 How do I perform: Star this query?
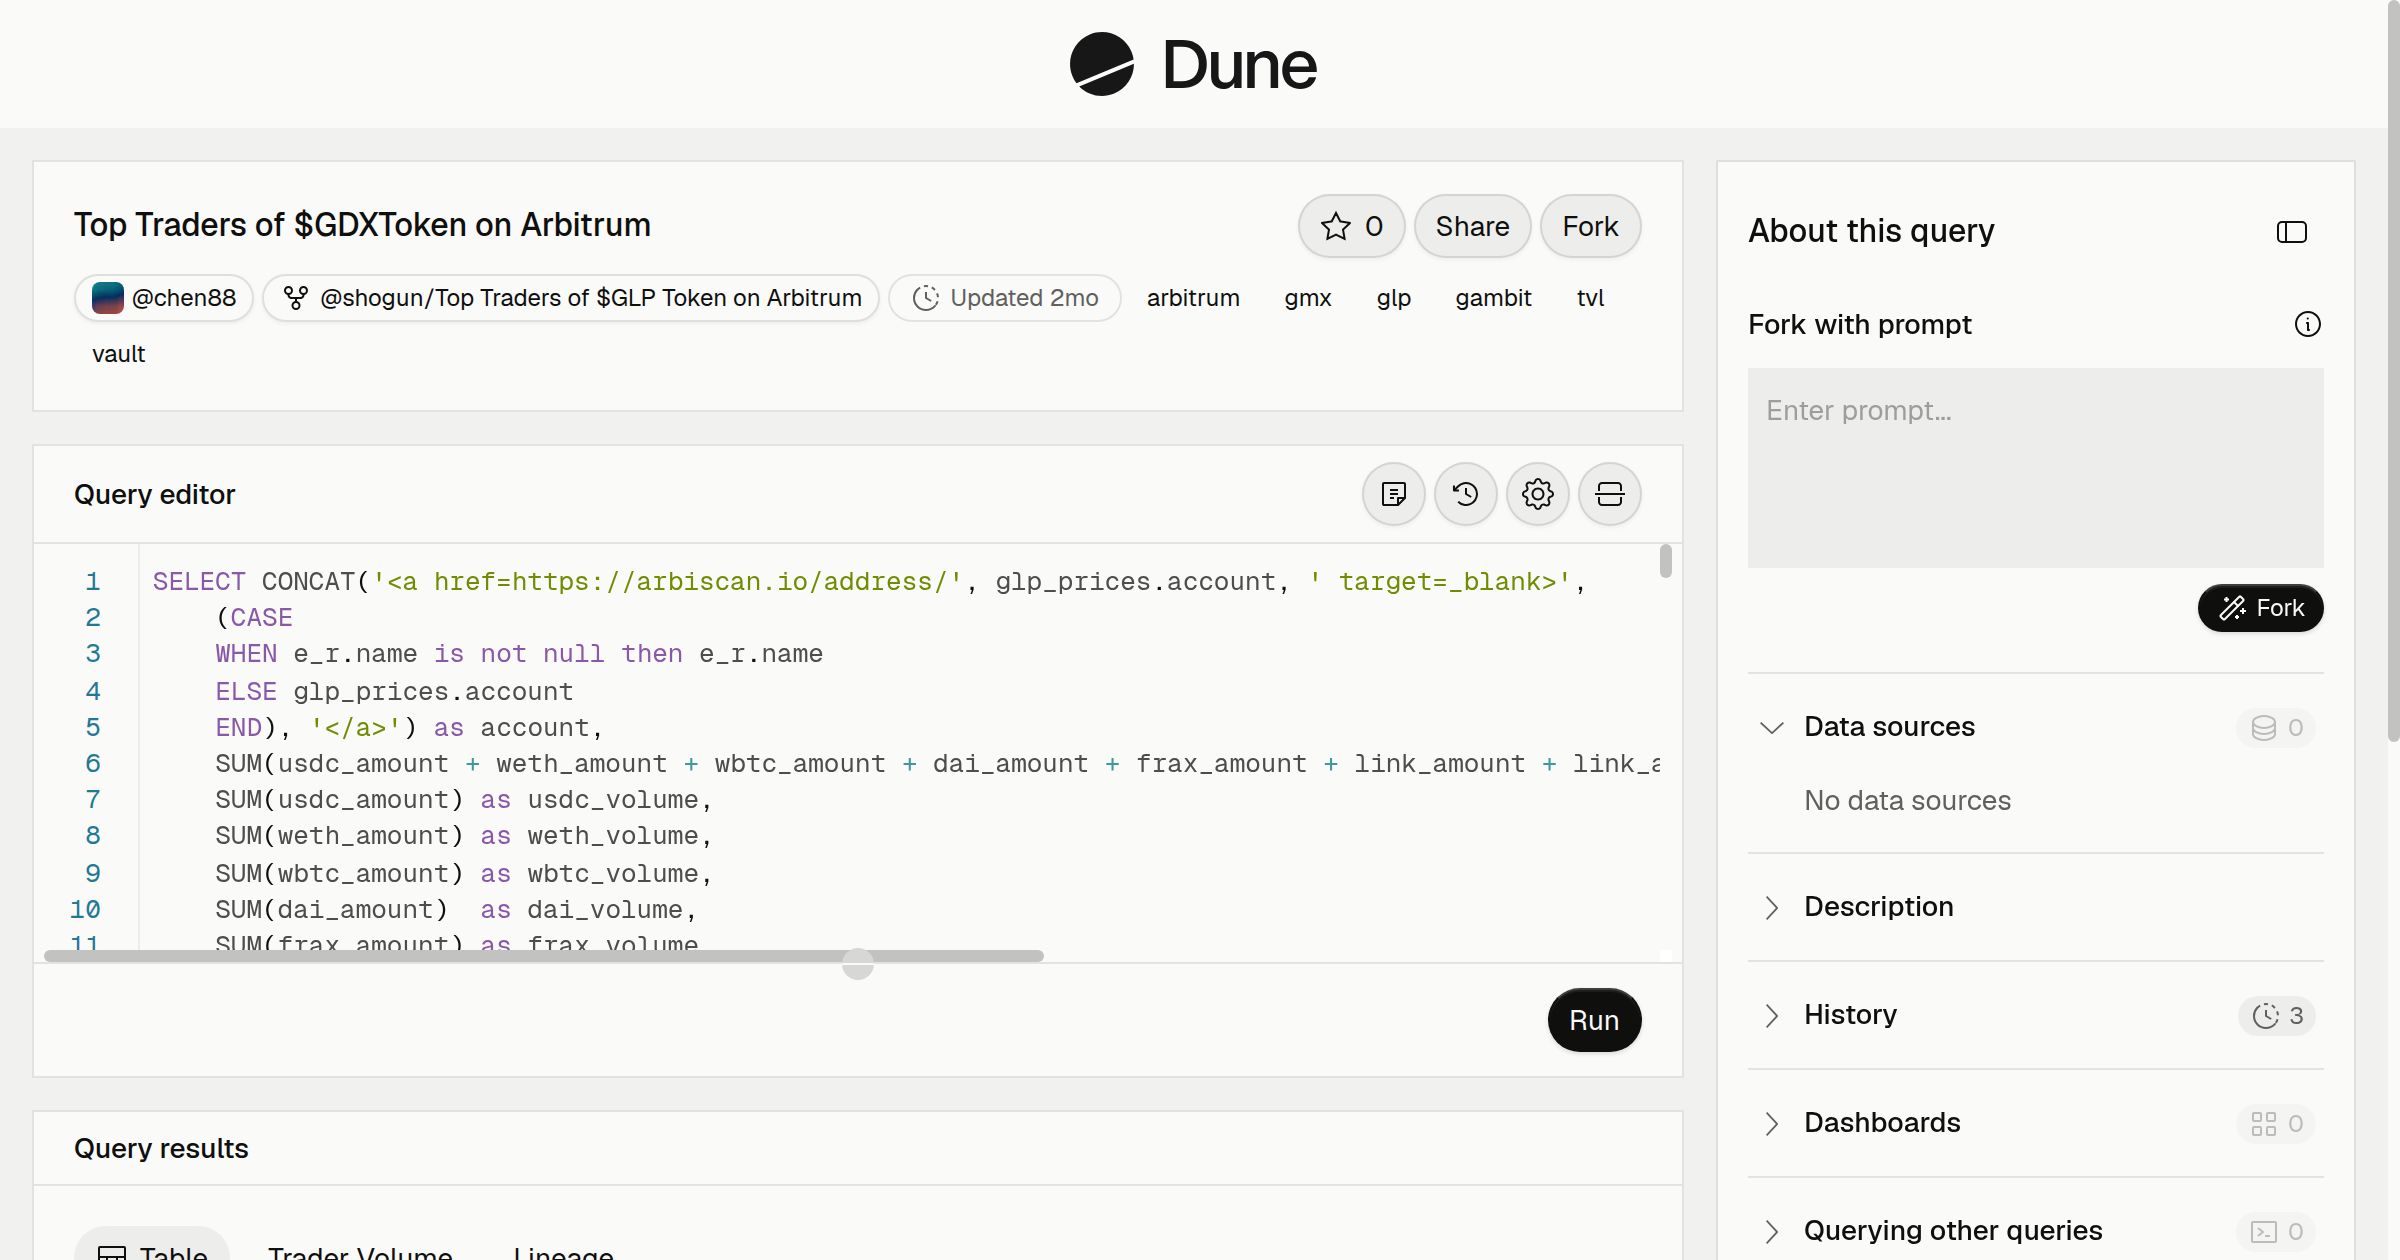pyautogui.click(x=1352, y=226)
